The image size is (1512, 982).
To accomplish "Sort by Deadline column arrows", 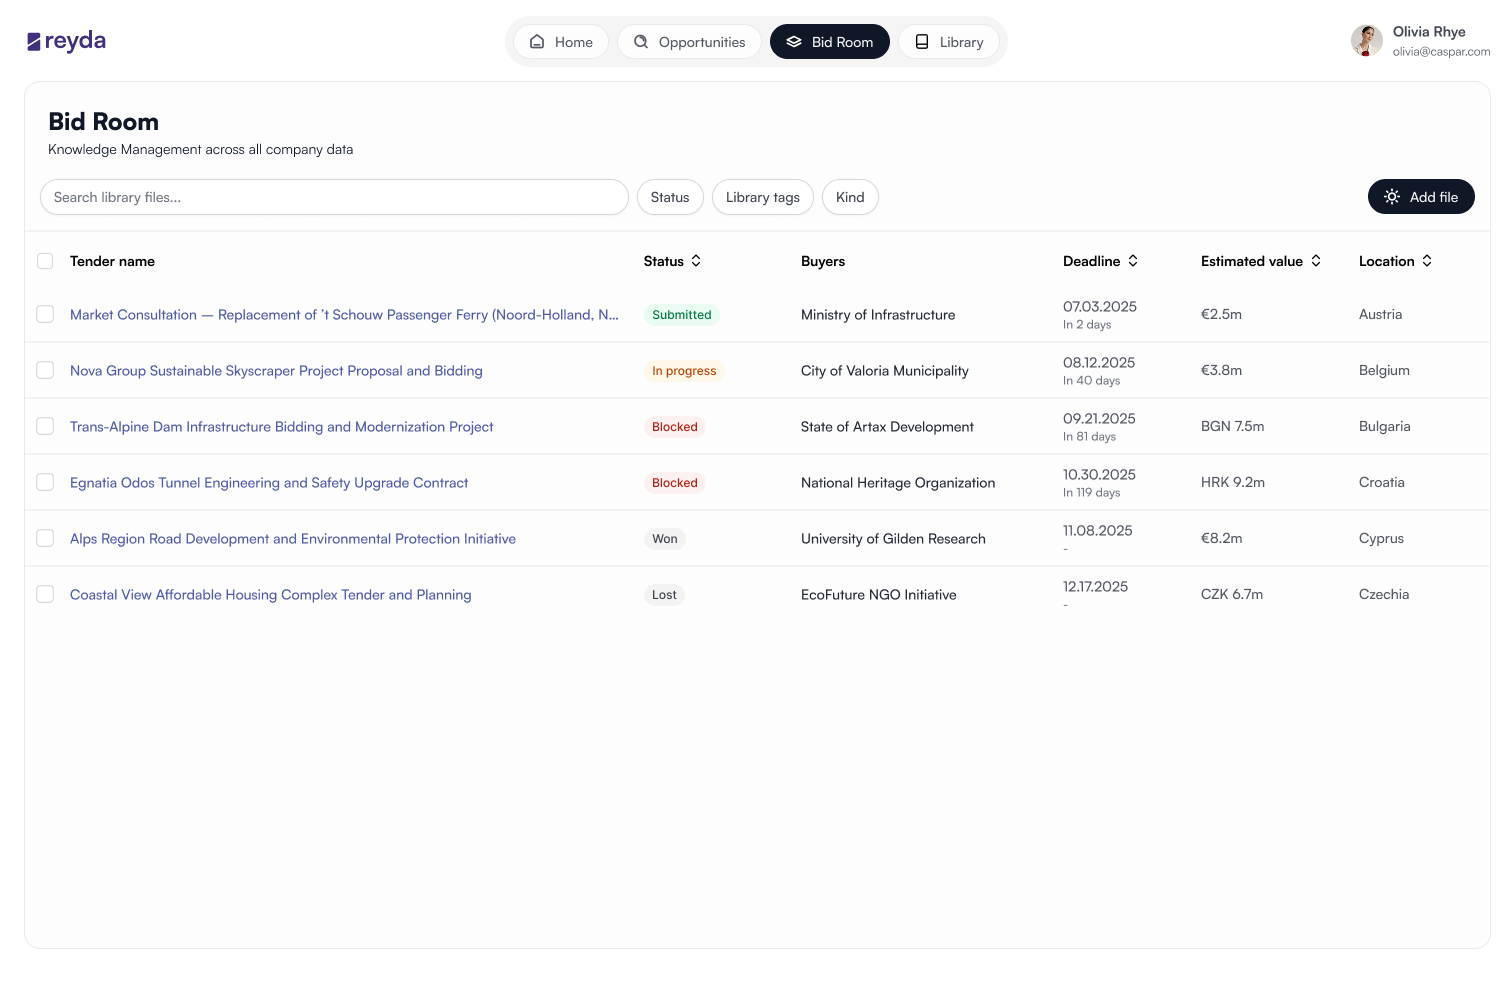I will [x=1133, y=261].
